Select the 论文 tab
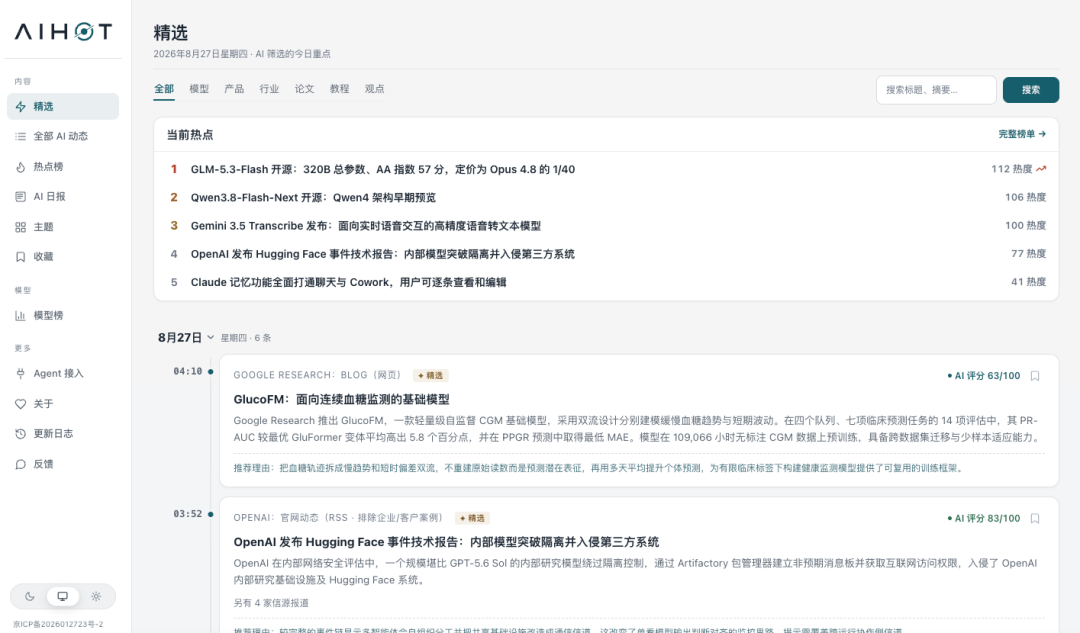Screen dimensions: 1080x633 304,89
